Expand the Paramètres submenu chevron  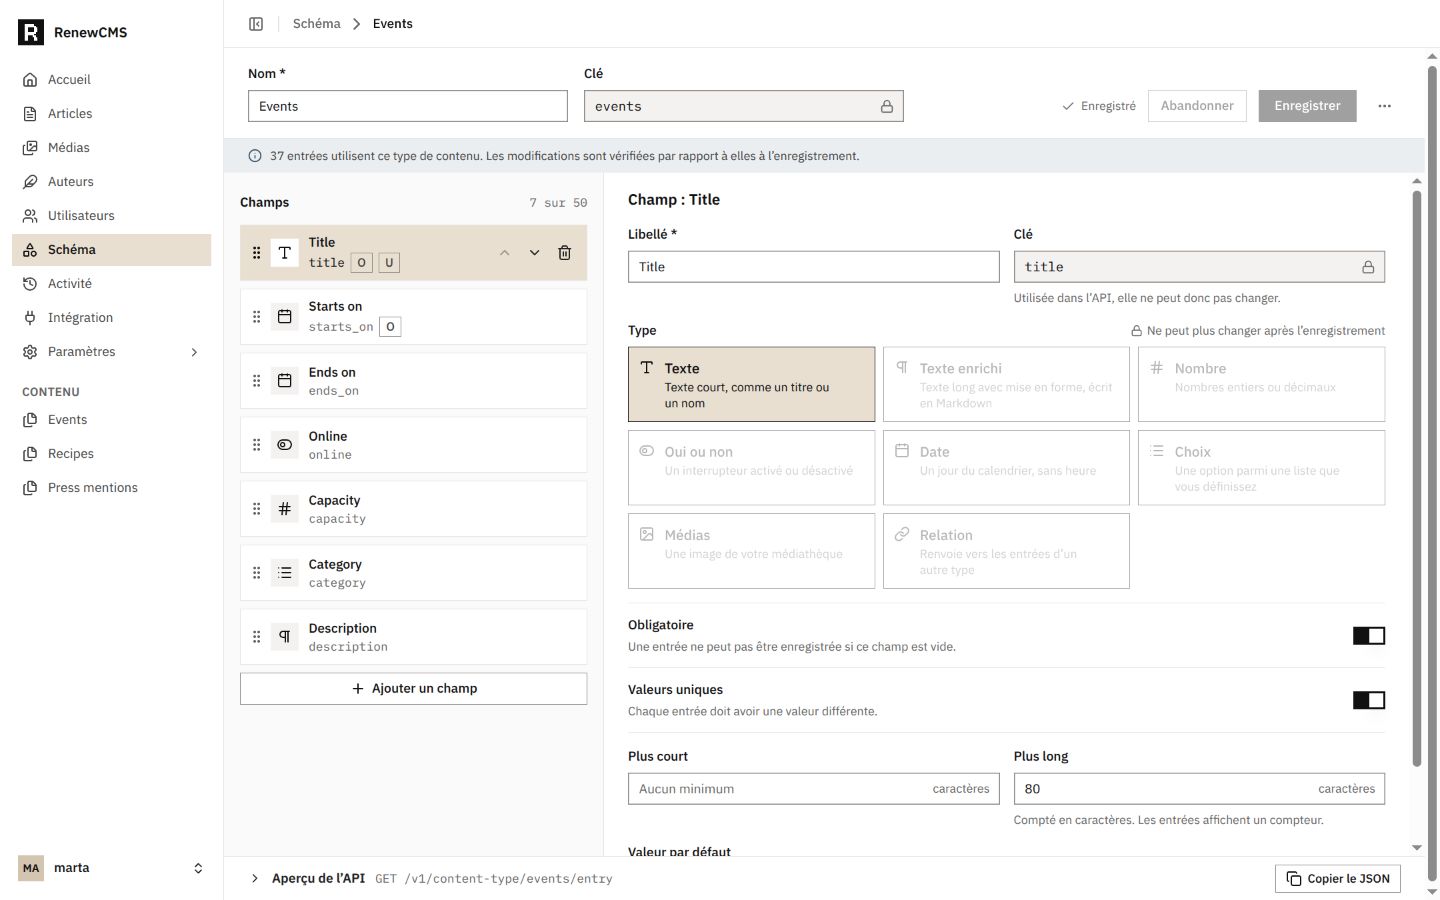tap(194, 352)
